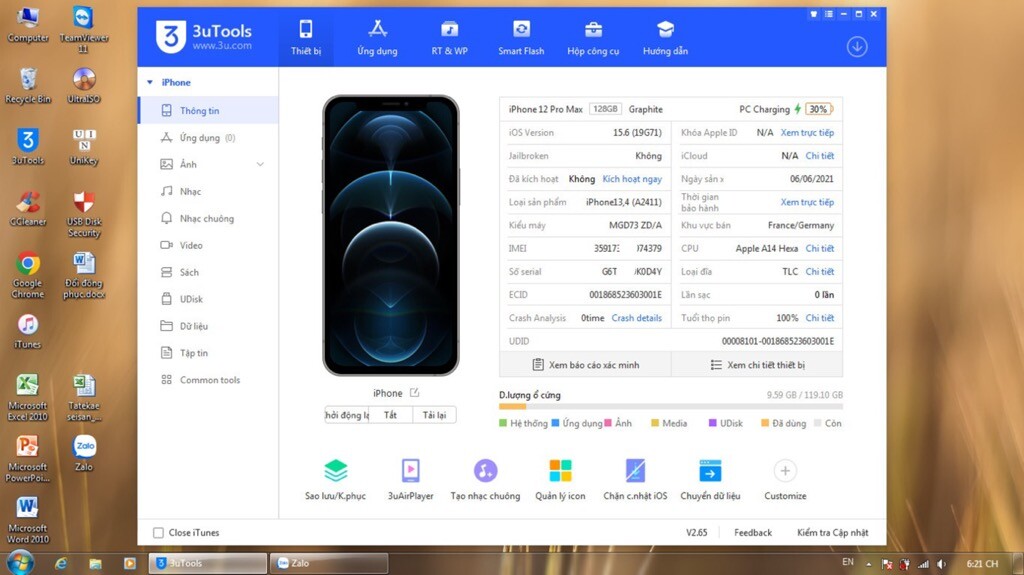Click the skin shirt icon in title bar
The image size is (1024, 575).
(x=813, y=14)
